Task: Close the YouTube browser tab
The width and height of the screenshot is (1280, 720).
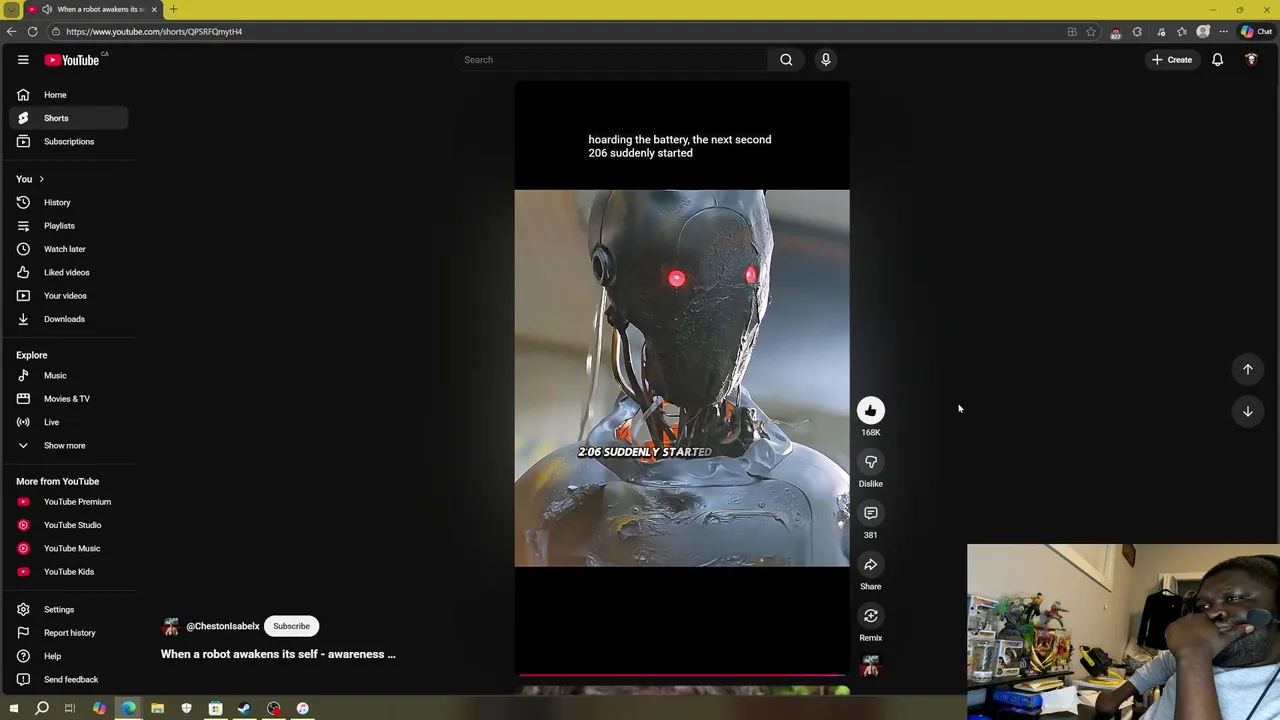Action: pyautogui.click(x=154, y=9)
